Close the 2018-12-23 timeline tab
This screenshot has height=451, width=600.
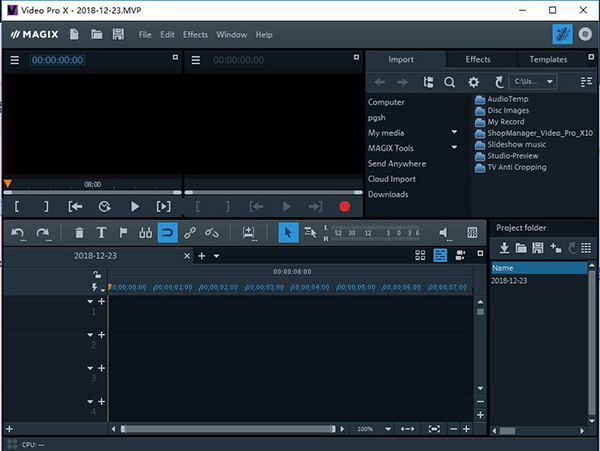pyautogui.click(x=187, y=256)
